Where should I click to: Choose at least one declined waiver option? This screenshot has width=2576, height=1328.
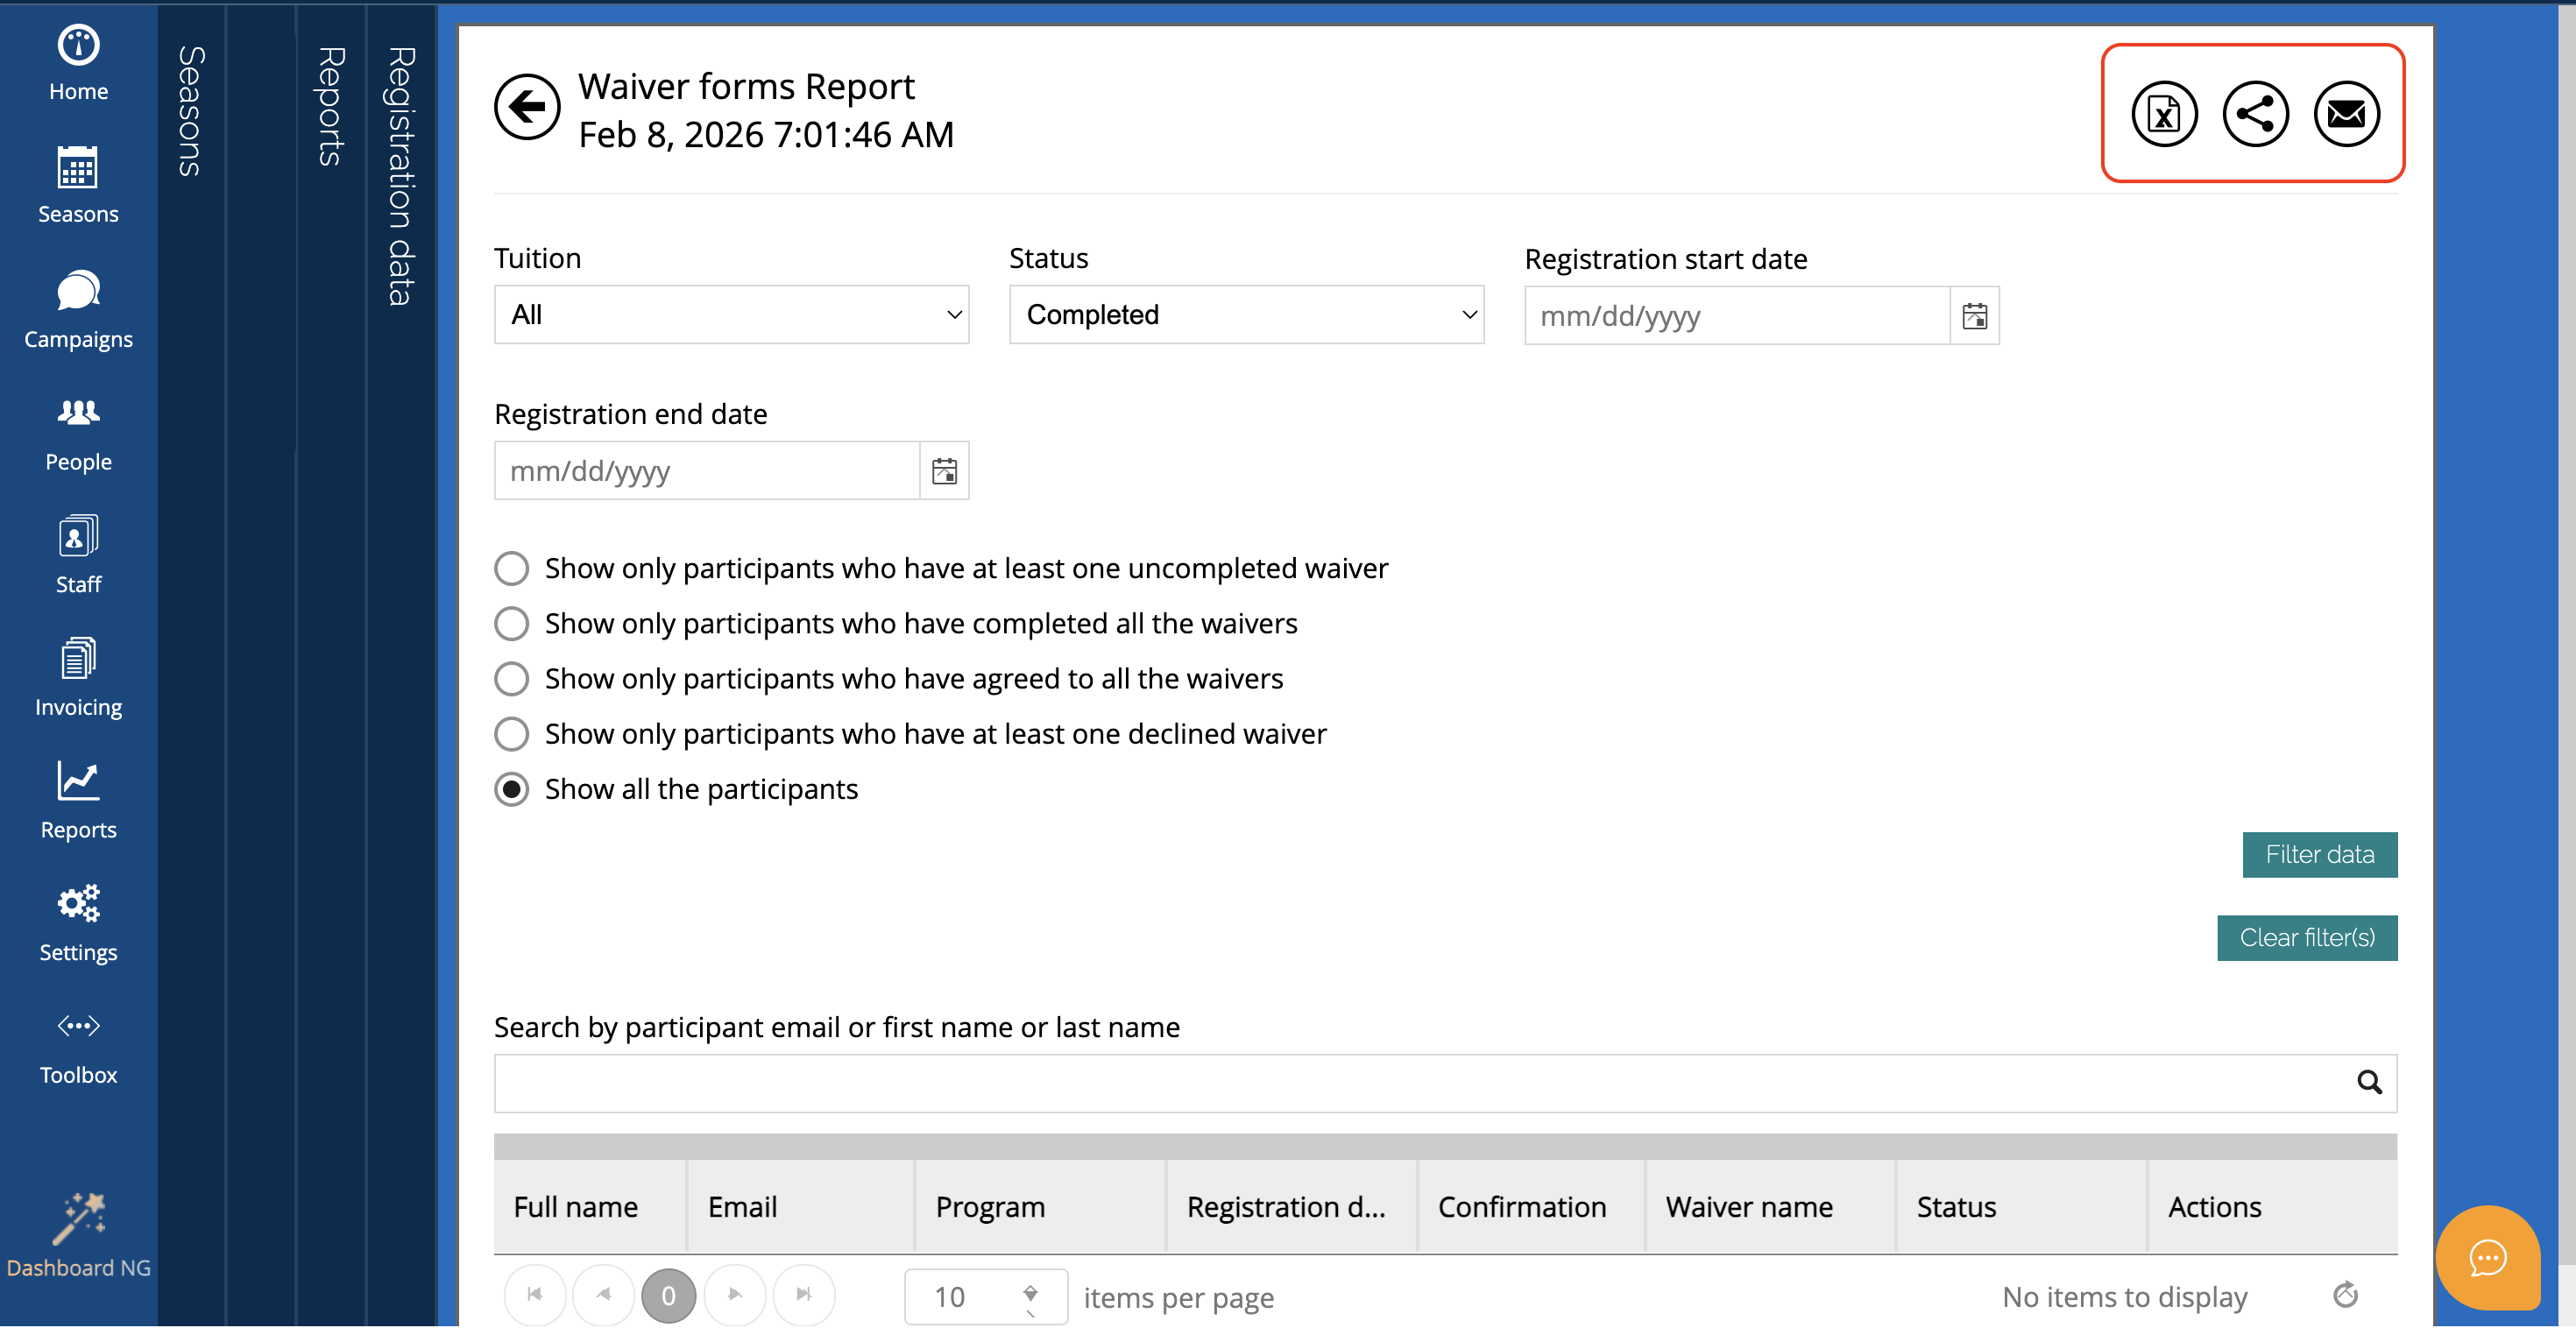pyautogui.click(x=512, y=734)
